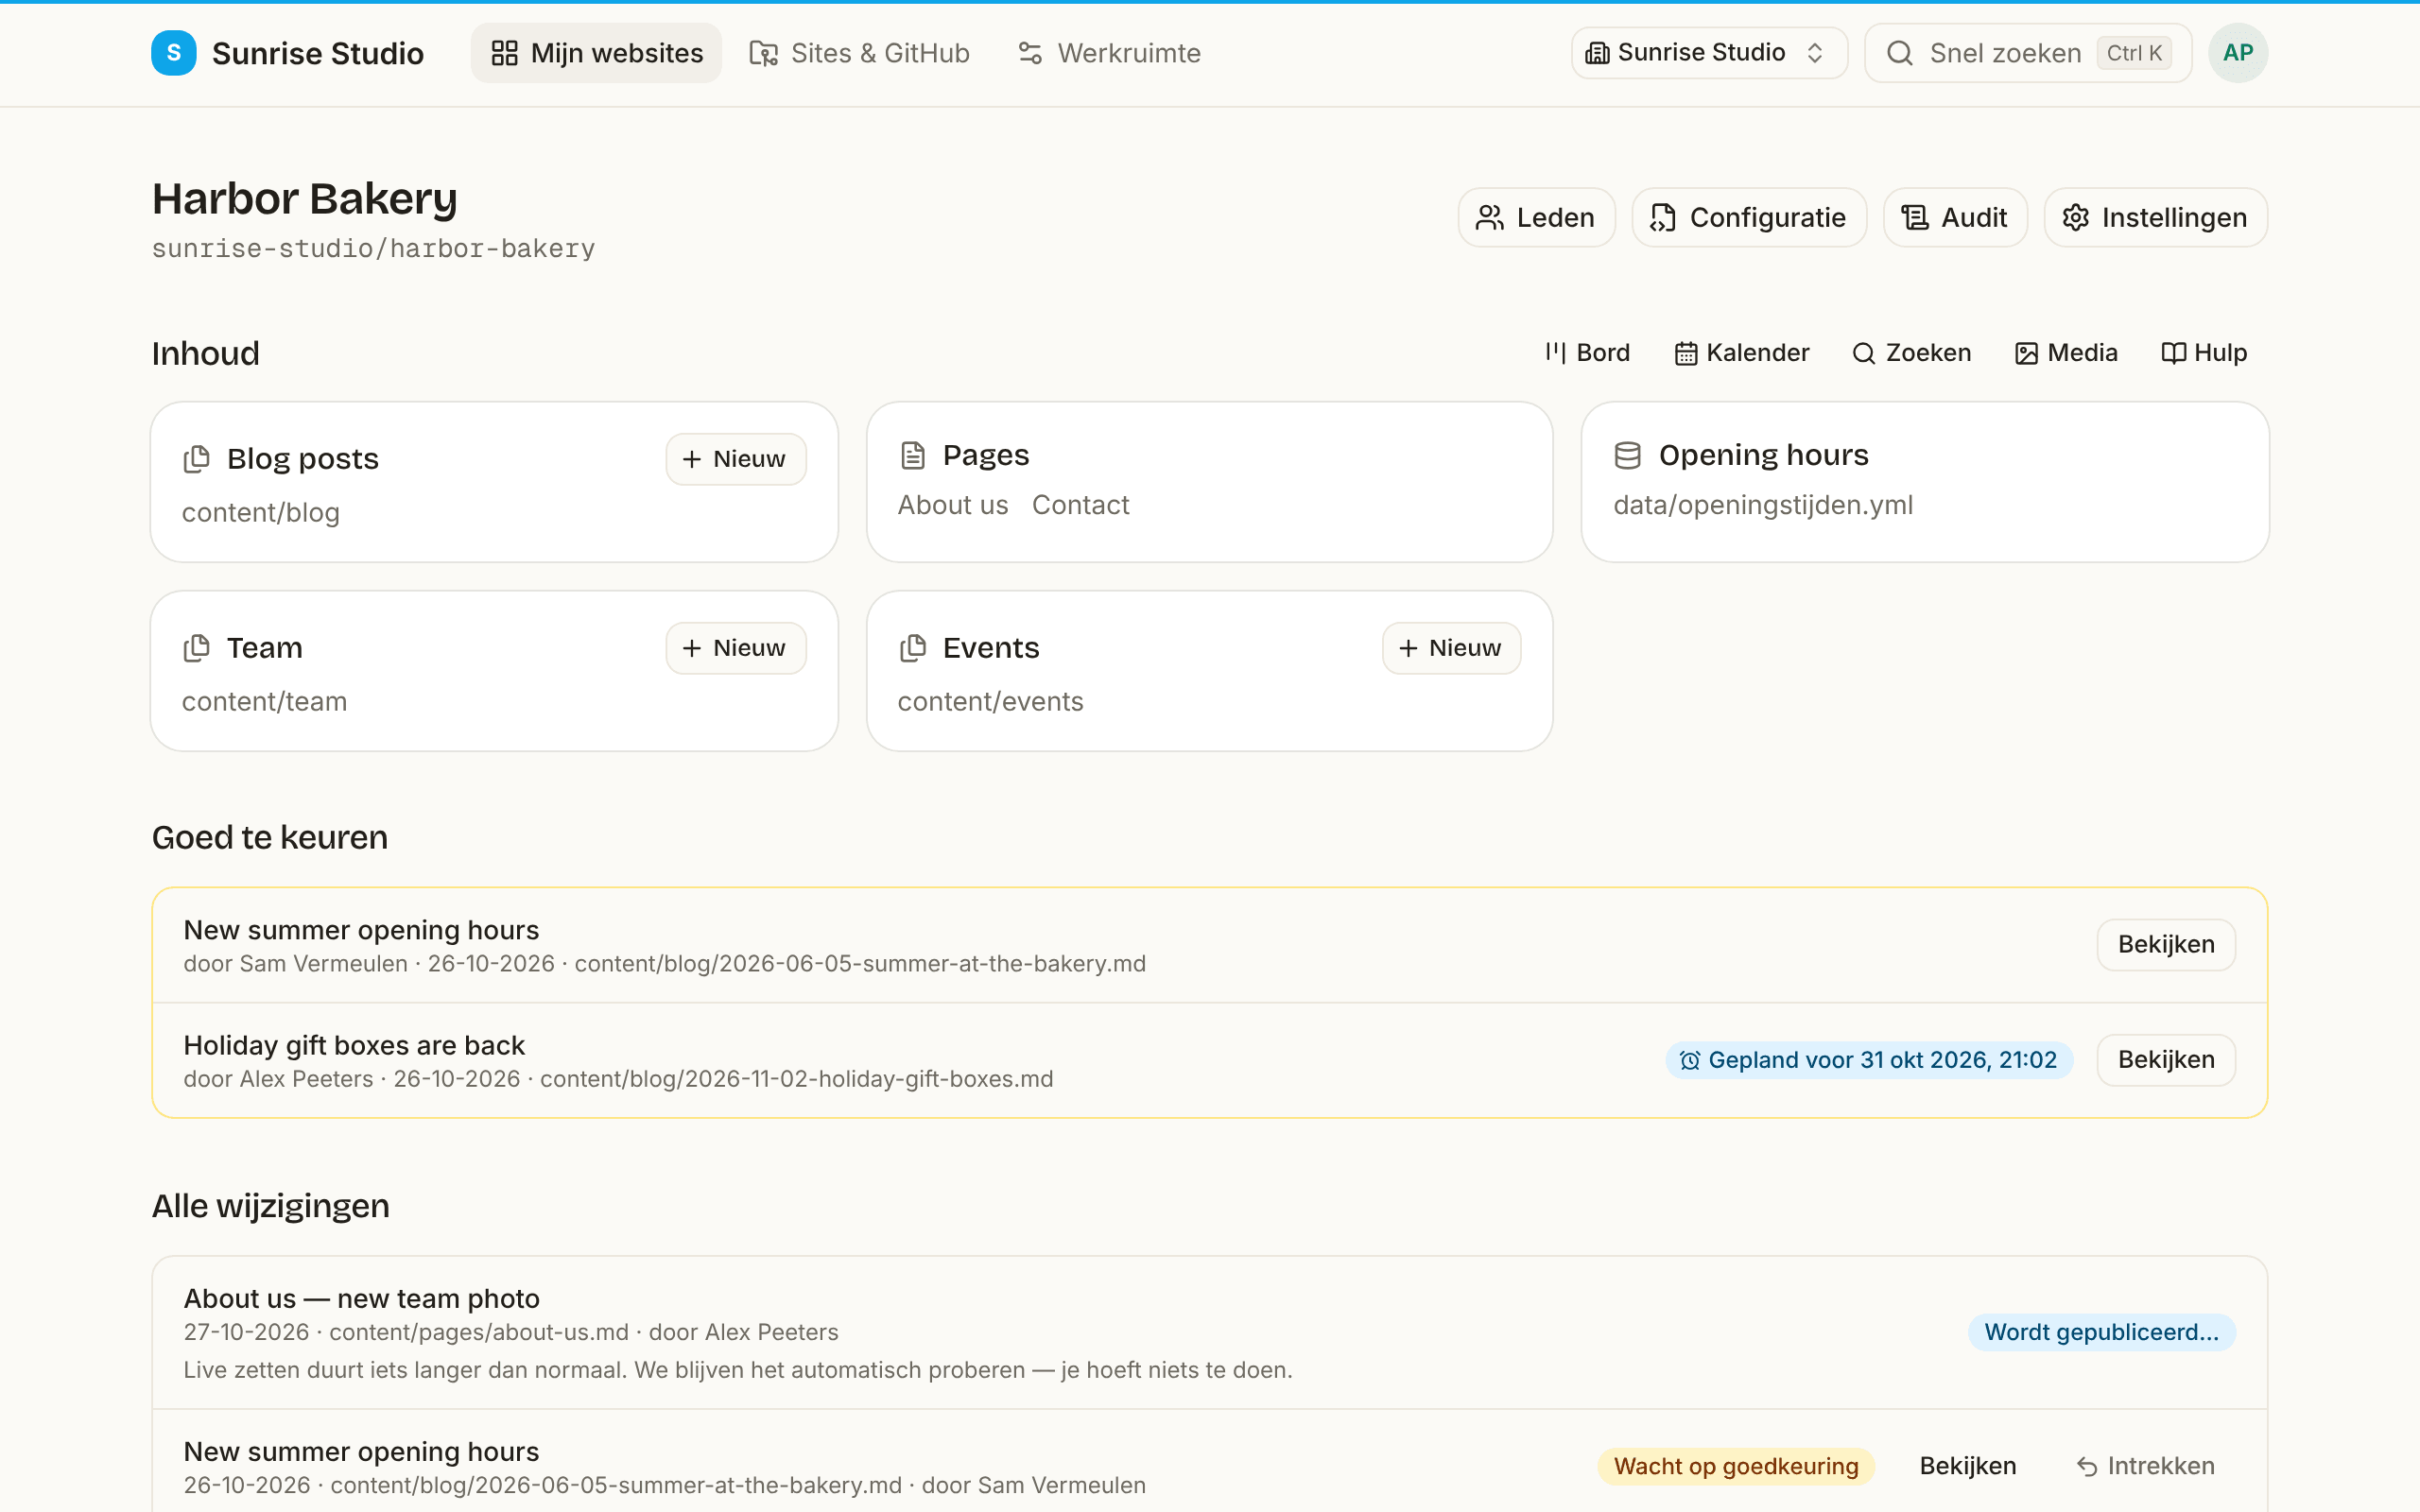2420x1512 pixels.
Task: Click the Sites & GitHub folder icon
Action: [x=764, y=53]
